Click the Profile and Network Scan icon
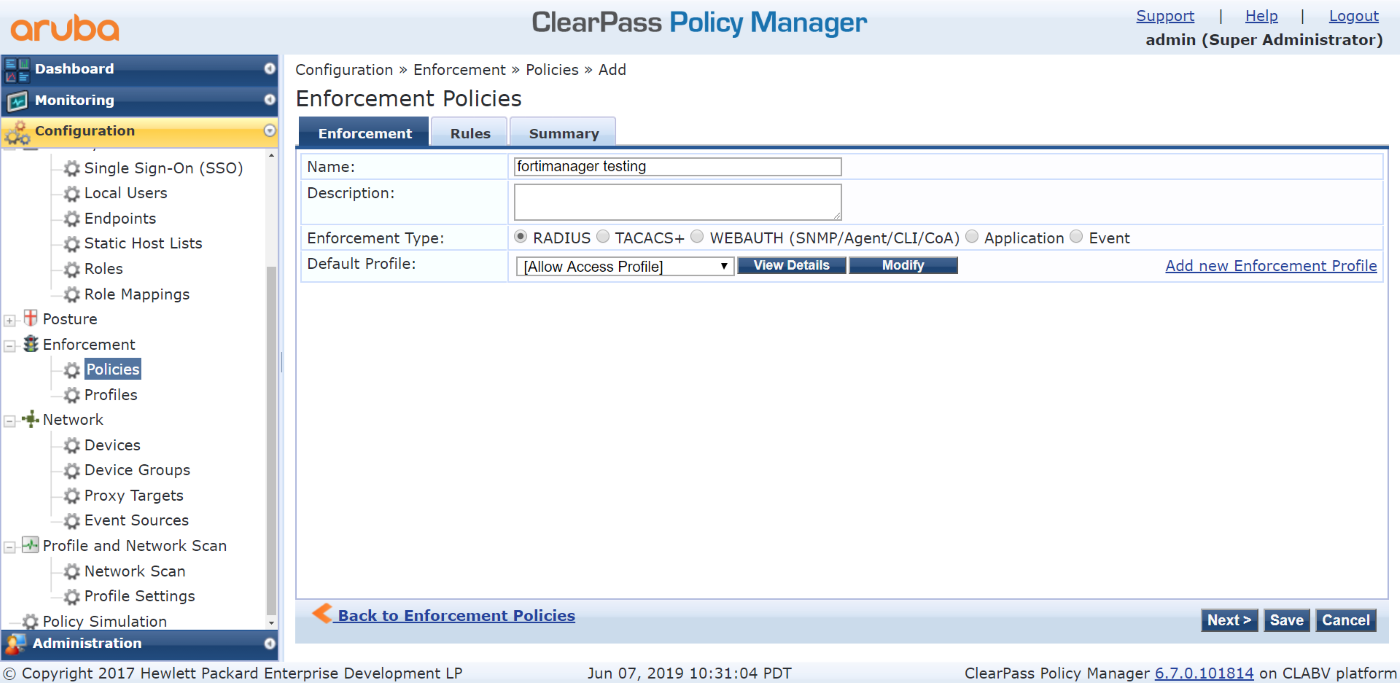This screenshot has width=1400, height=683. pyautogui.click(x=30, y=546)
